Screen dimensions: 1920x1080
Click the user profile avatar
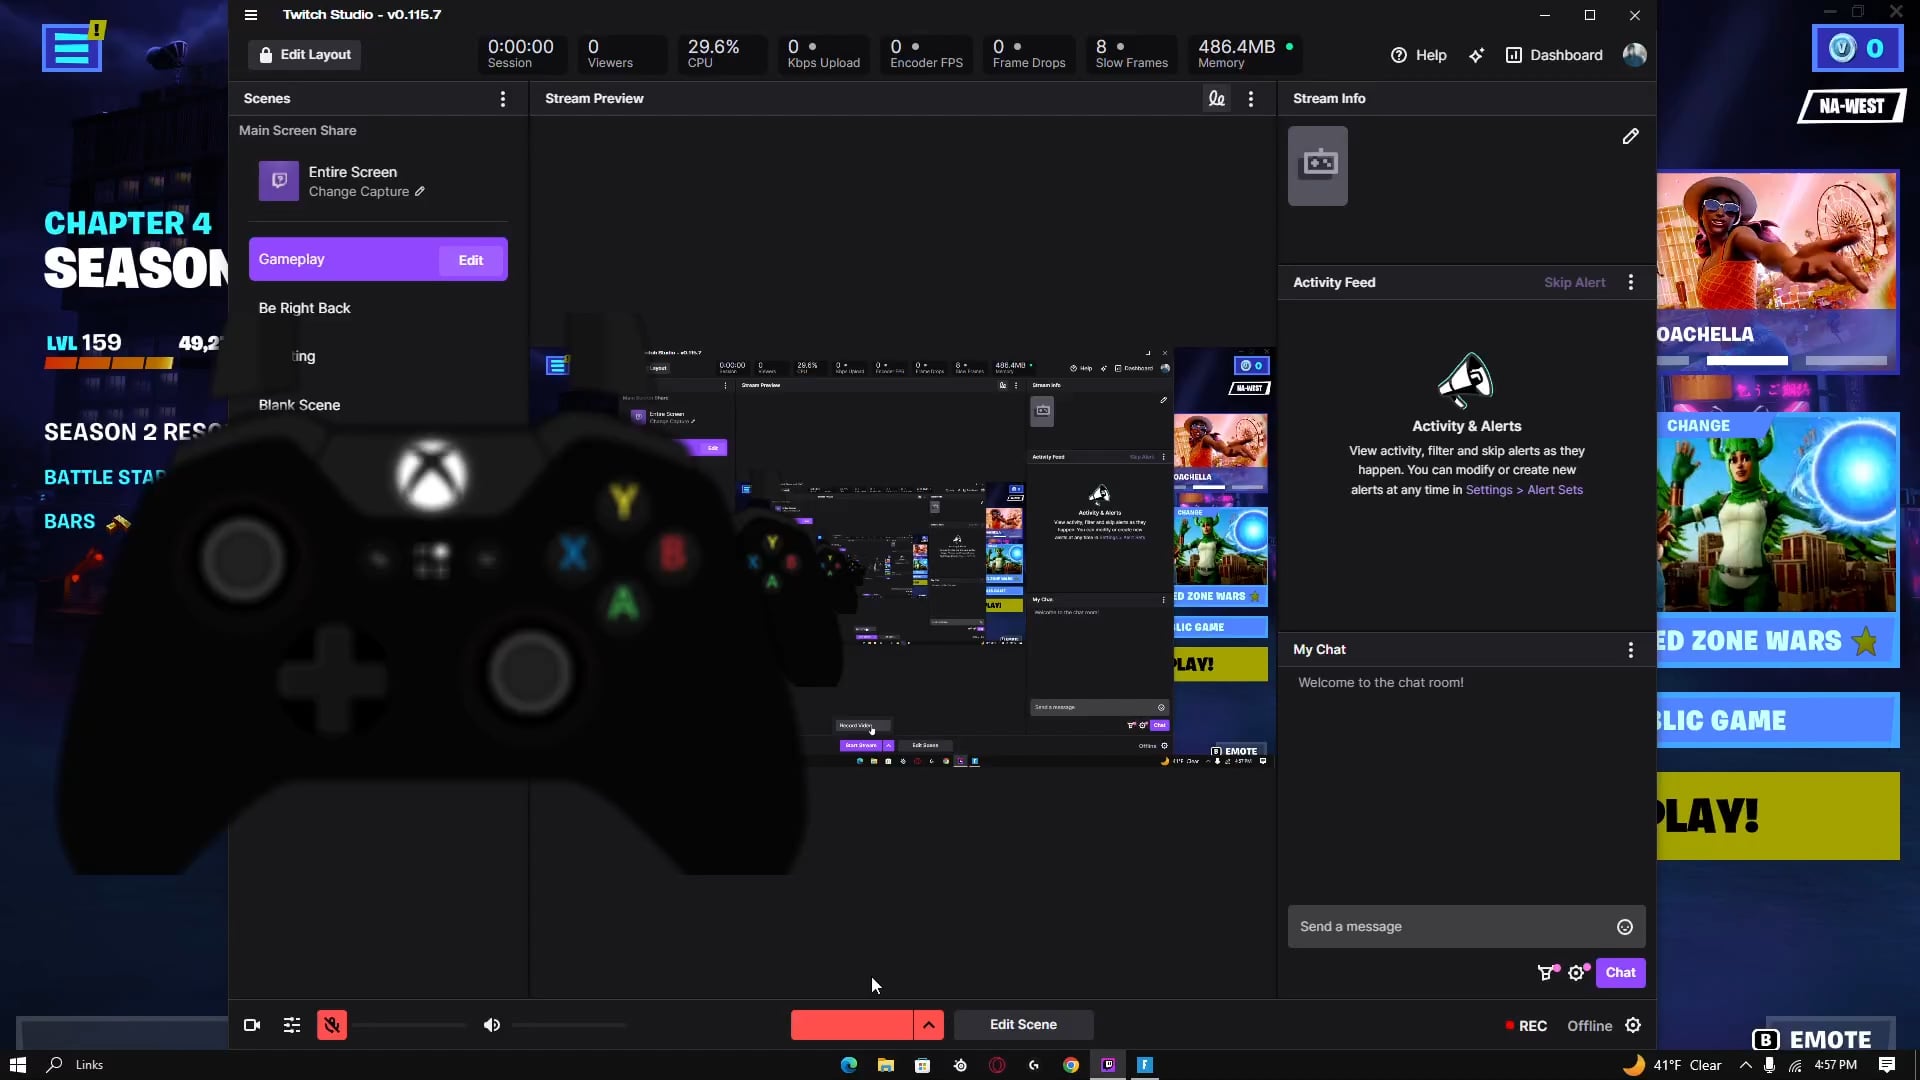(1634, 55)
